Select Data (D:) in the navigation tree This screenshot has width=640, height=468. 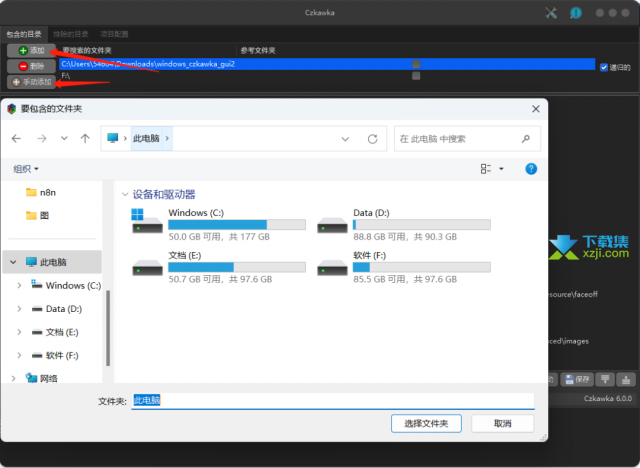click(x=57, y=309)
